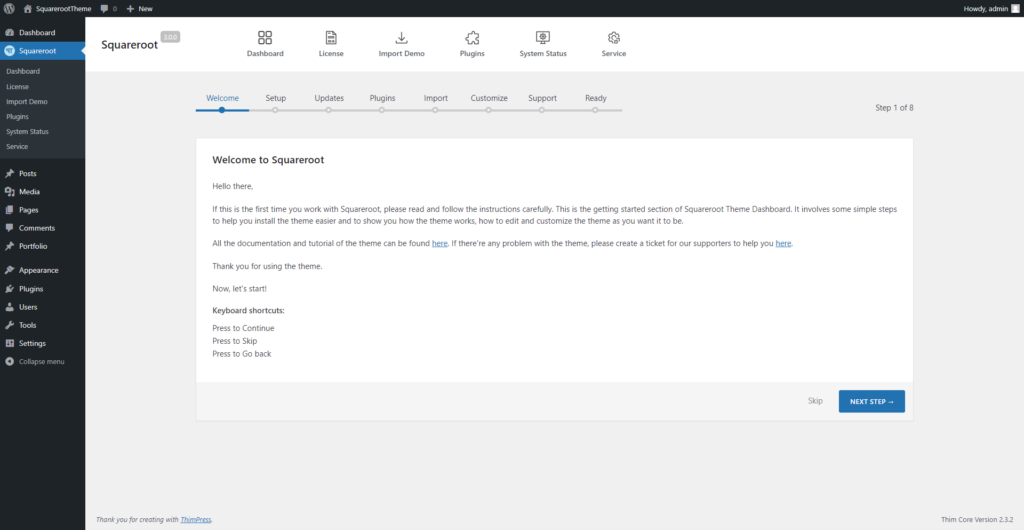This screenshot has width=1024, height=530.
Task: Open the admin user avatar menu
Action: click(x=1015, y=9)
